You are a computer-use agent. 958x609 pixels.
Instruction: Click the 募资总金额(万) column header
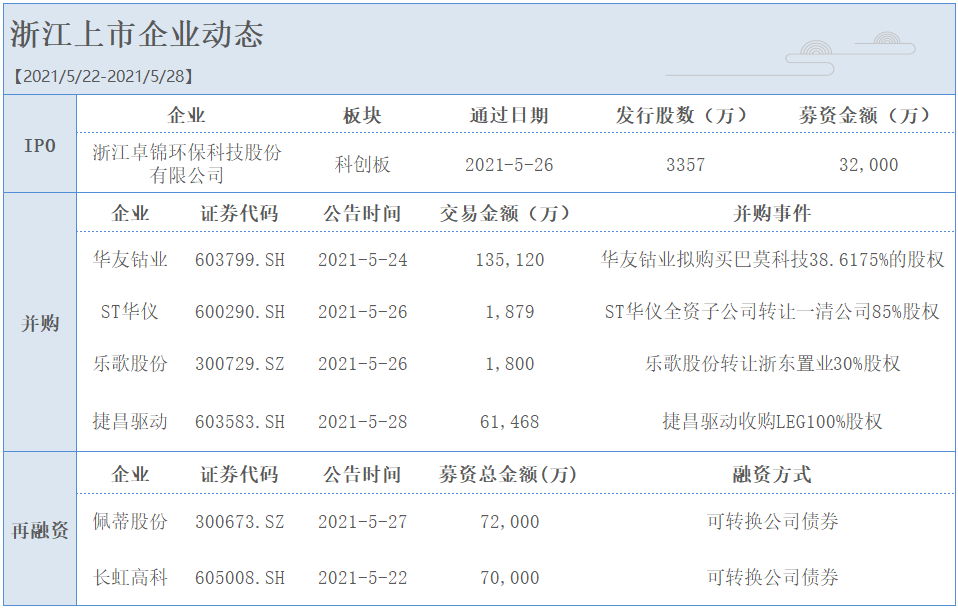point(508,474)
